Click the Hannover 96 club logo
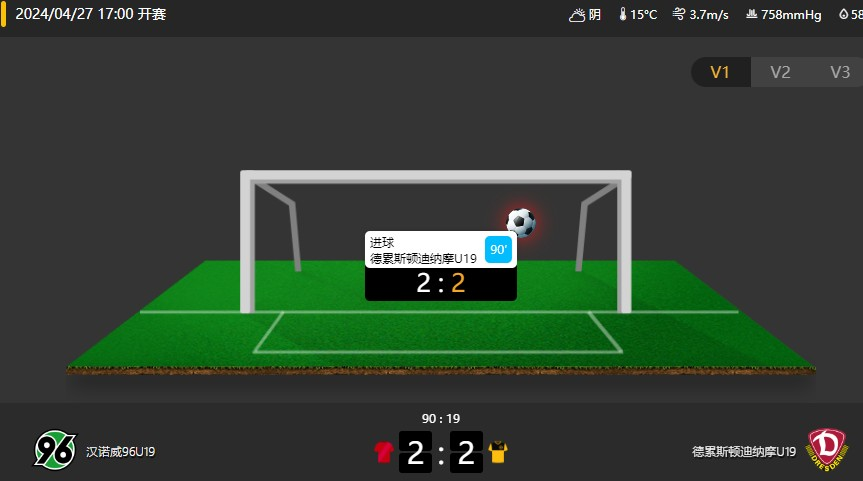 pos(55,450)
